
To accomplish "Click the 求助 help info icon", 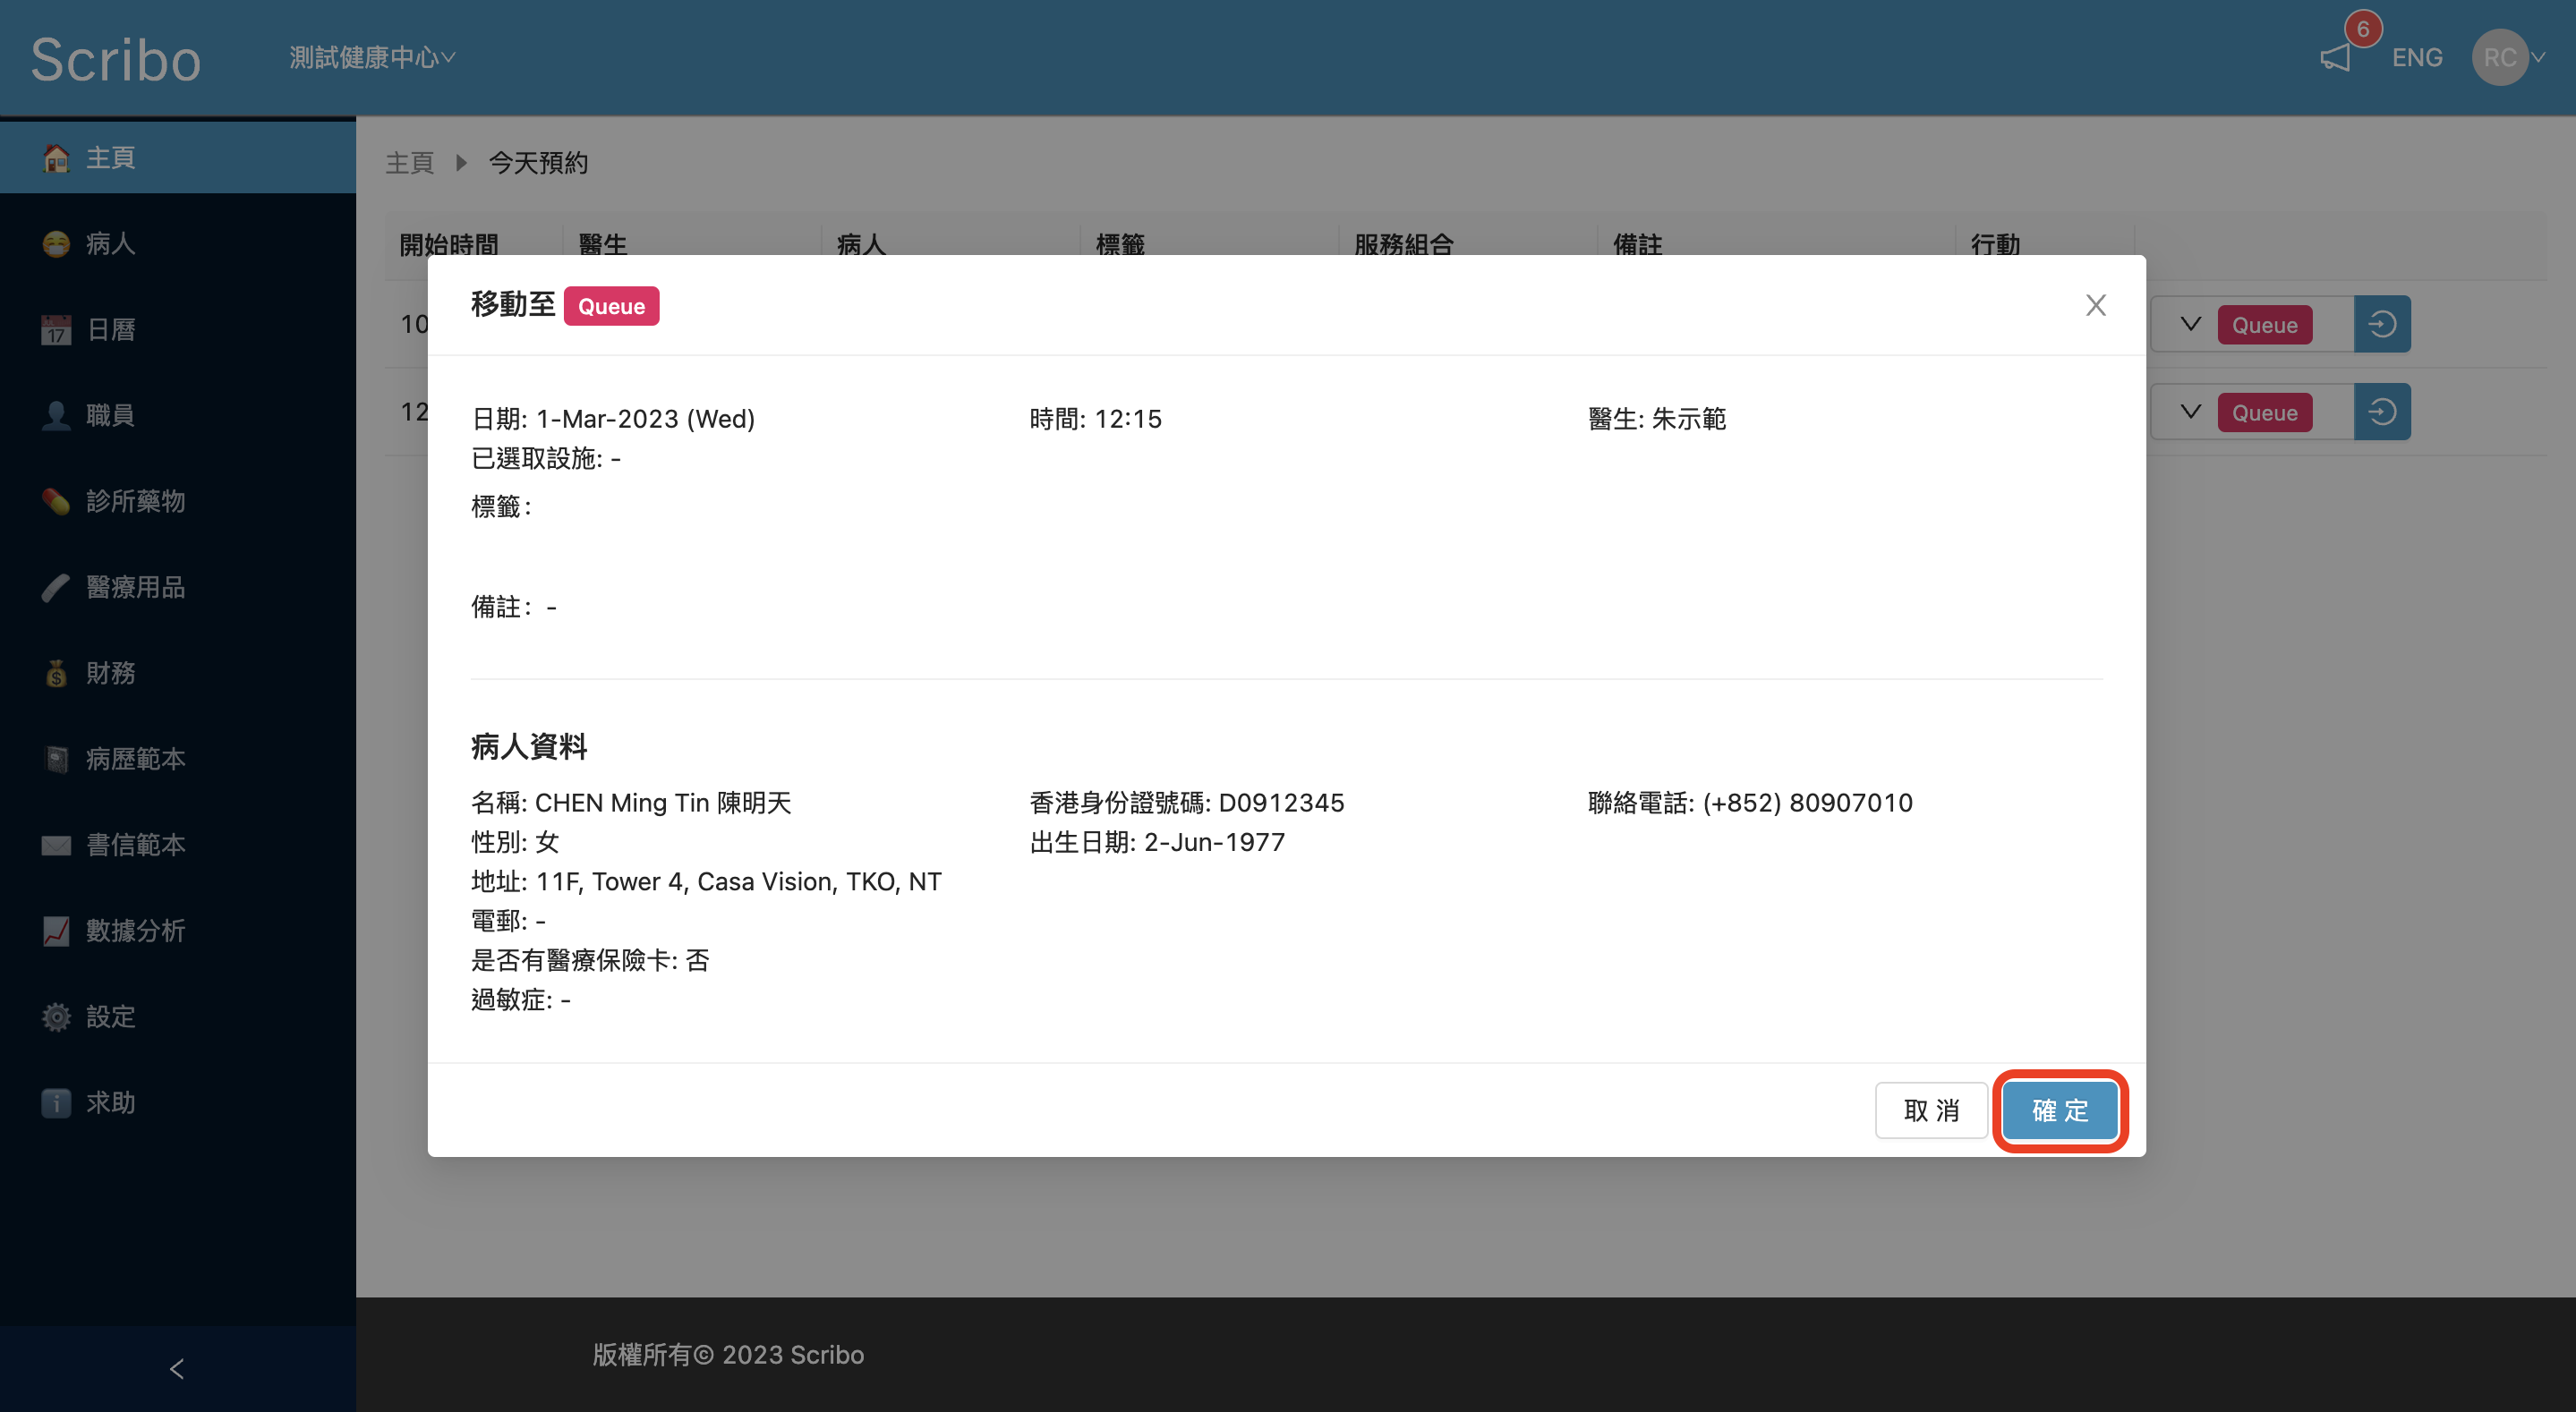I will click(x=56, y=1103).
